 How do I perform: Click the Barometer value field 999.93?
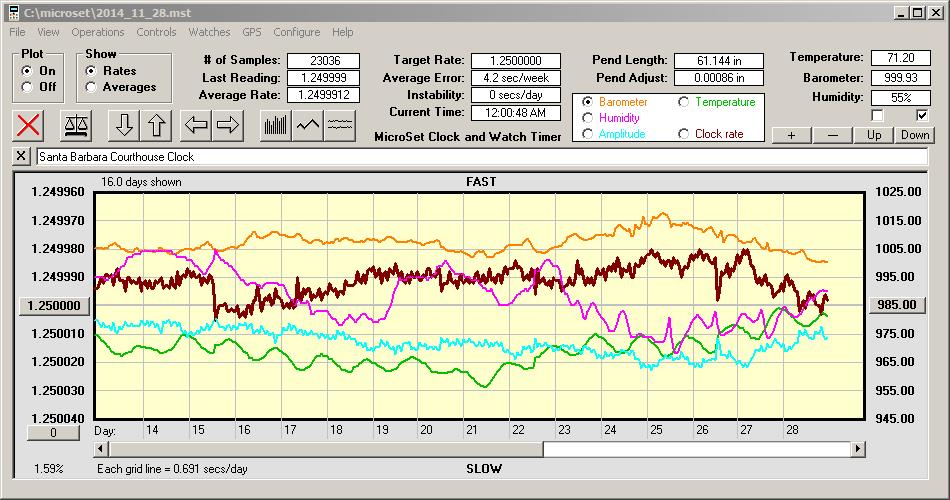[x=900, y=78]
